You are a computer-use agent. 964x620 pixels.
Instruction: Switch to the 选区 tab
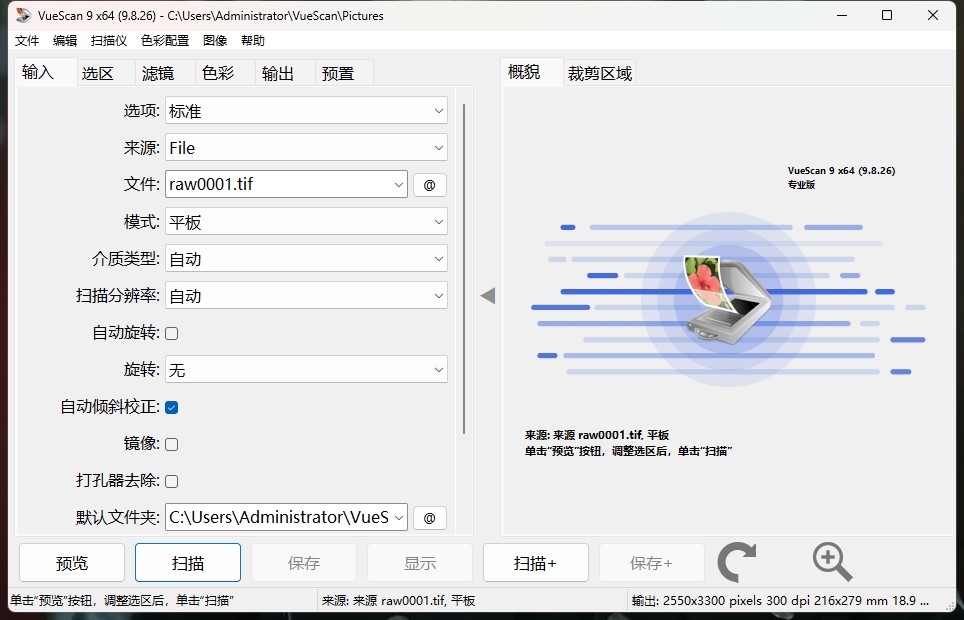[x=105, y=73]
